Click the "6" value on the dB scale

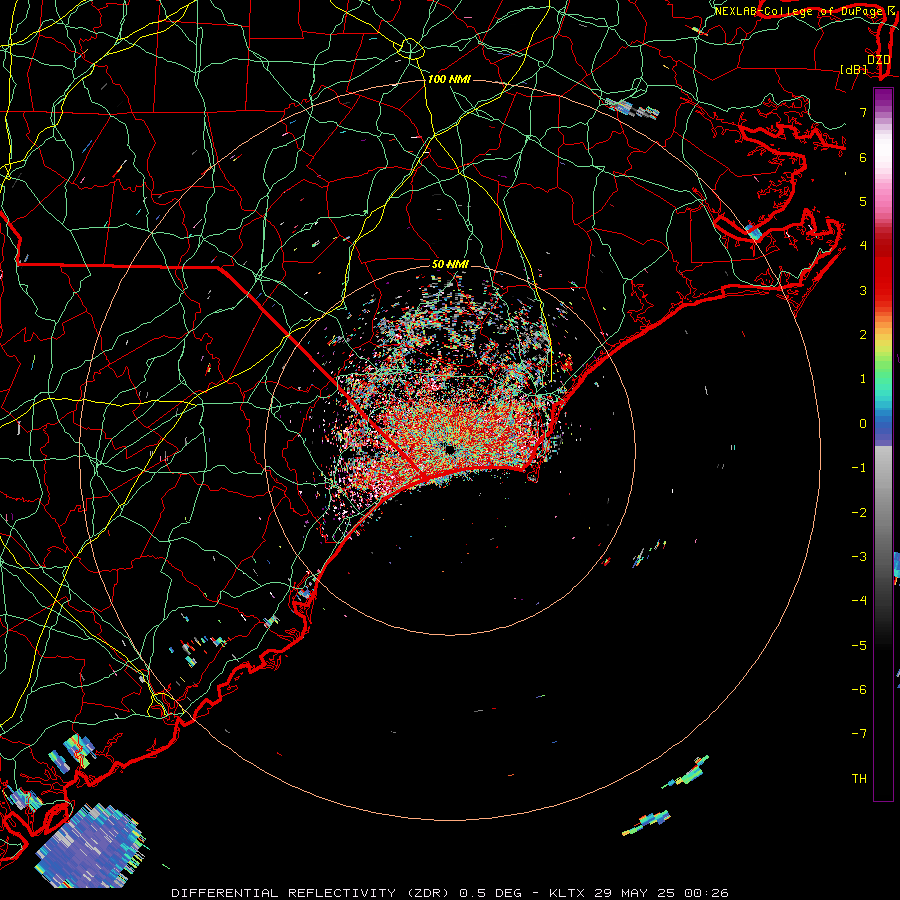(863, 157)
